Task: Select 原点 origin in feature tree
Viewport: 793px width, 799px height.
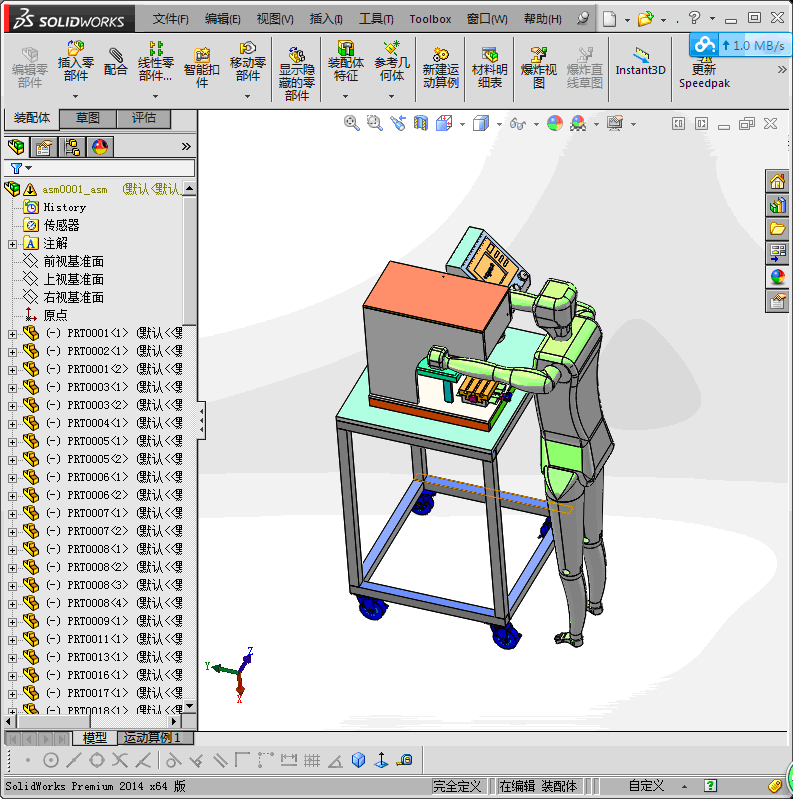Action: coord(56,315)
